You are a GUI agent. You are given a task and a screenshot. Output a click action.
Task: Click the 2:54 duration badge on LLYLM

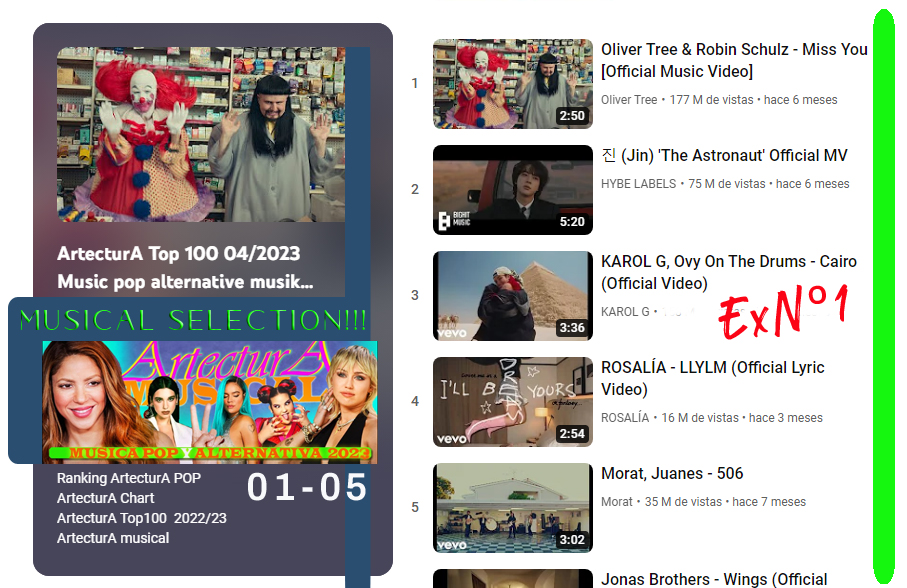click(572, 434)
